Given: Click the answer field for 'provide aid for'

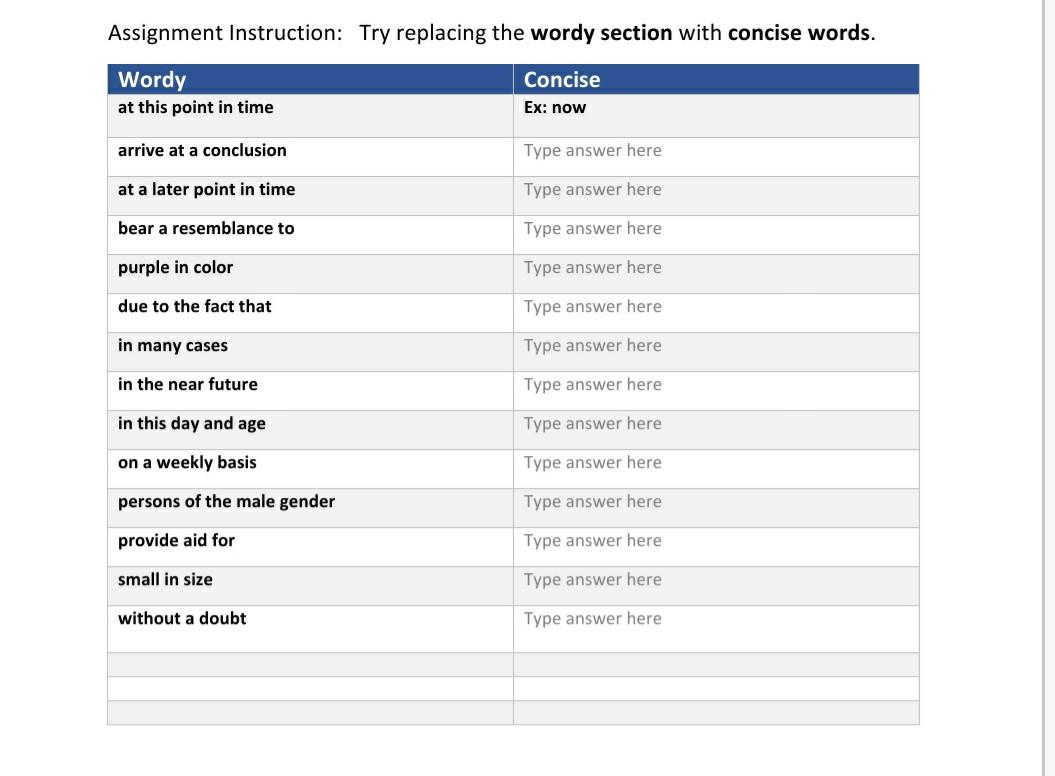Looking at the screenshot, I should point(716,547).
